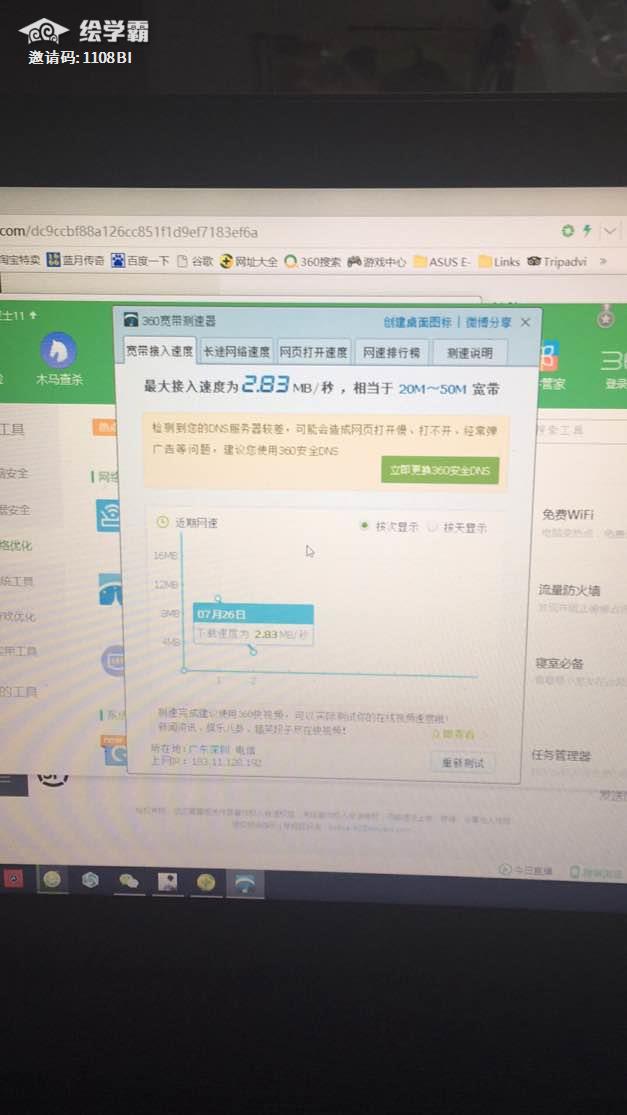Screen dimensions: 627x1115
Task: Open the Links bookmarks folder
Action: click(x=499, y=262)
